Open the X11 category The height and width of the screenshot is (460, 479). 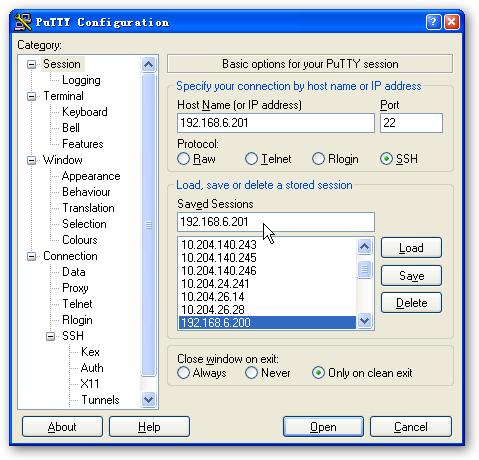pyautogui.click(x=90, y=384)
